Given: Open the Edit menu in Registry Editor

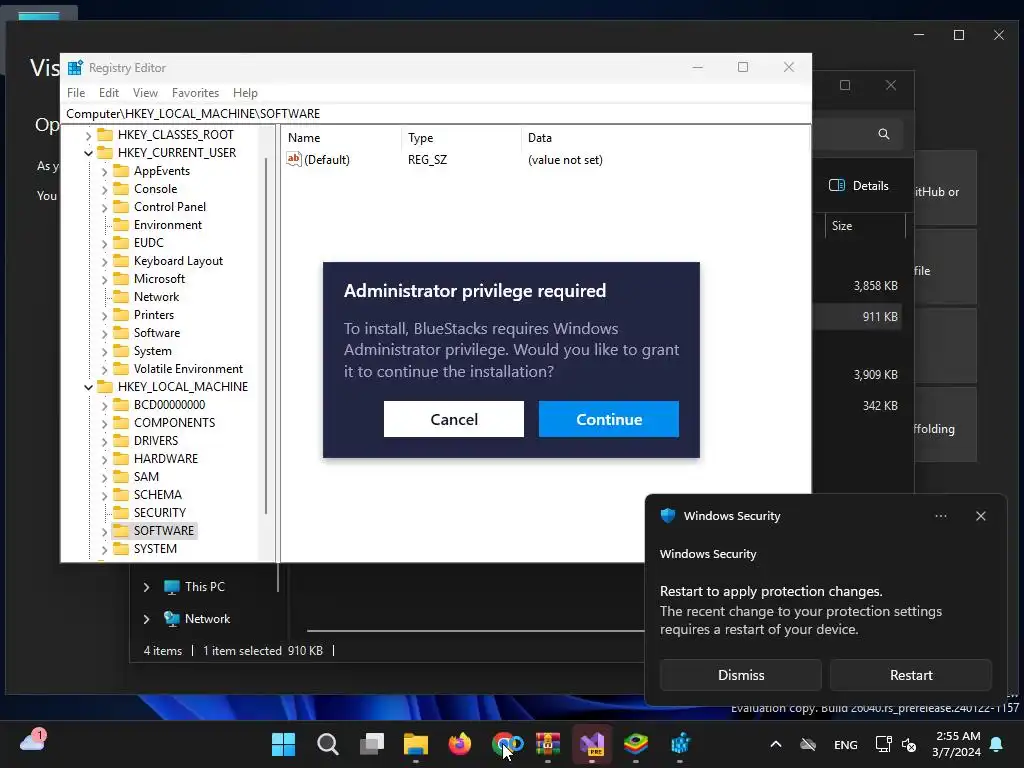Looking at the screenshot, I should tap(108, 93).
